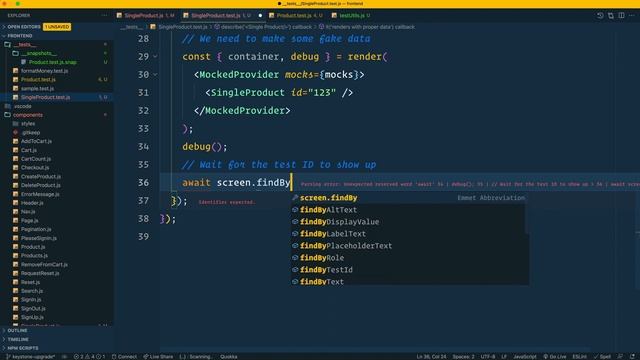Open sample.test.js in explorer

pyautogui.click(x=37, y=88)
